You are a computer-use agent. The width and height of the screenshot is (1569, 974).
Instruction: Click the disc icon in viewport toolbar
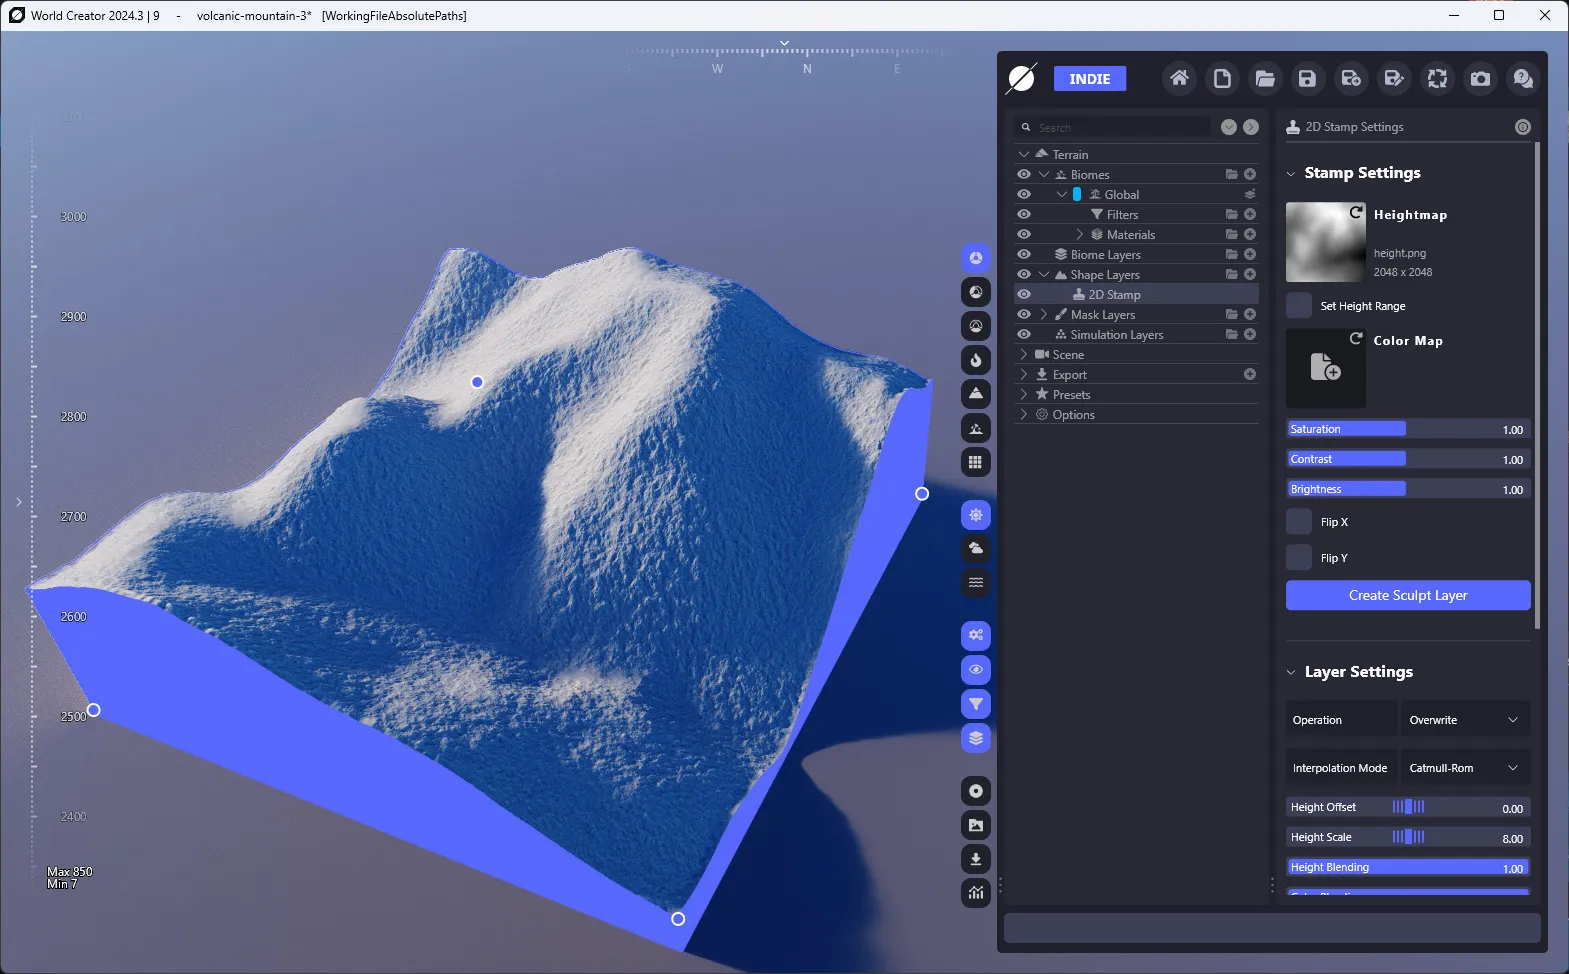(x=976, y=791)
